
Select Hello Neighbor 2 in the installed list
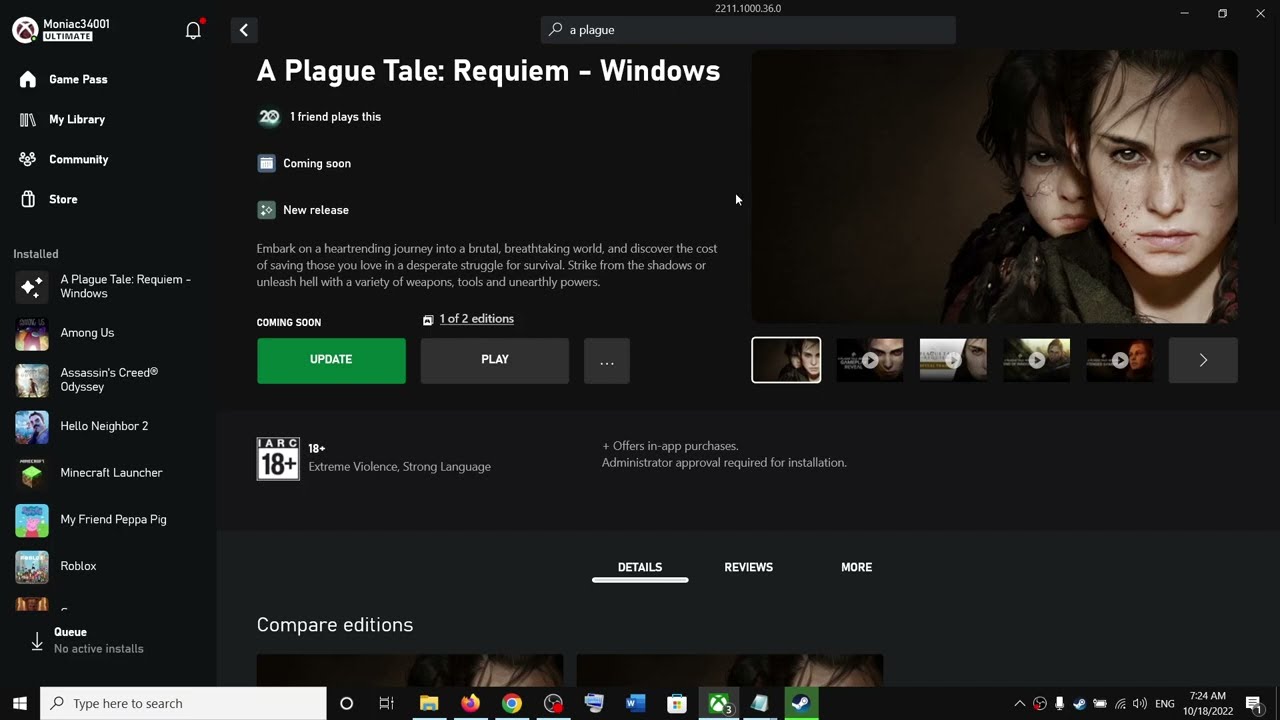tap(108, 426)
